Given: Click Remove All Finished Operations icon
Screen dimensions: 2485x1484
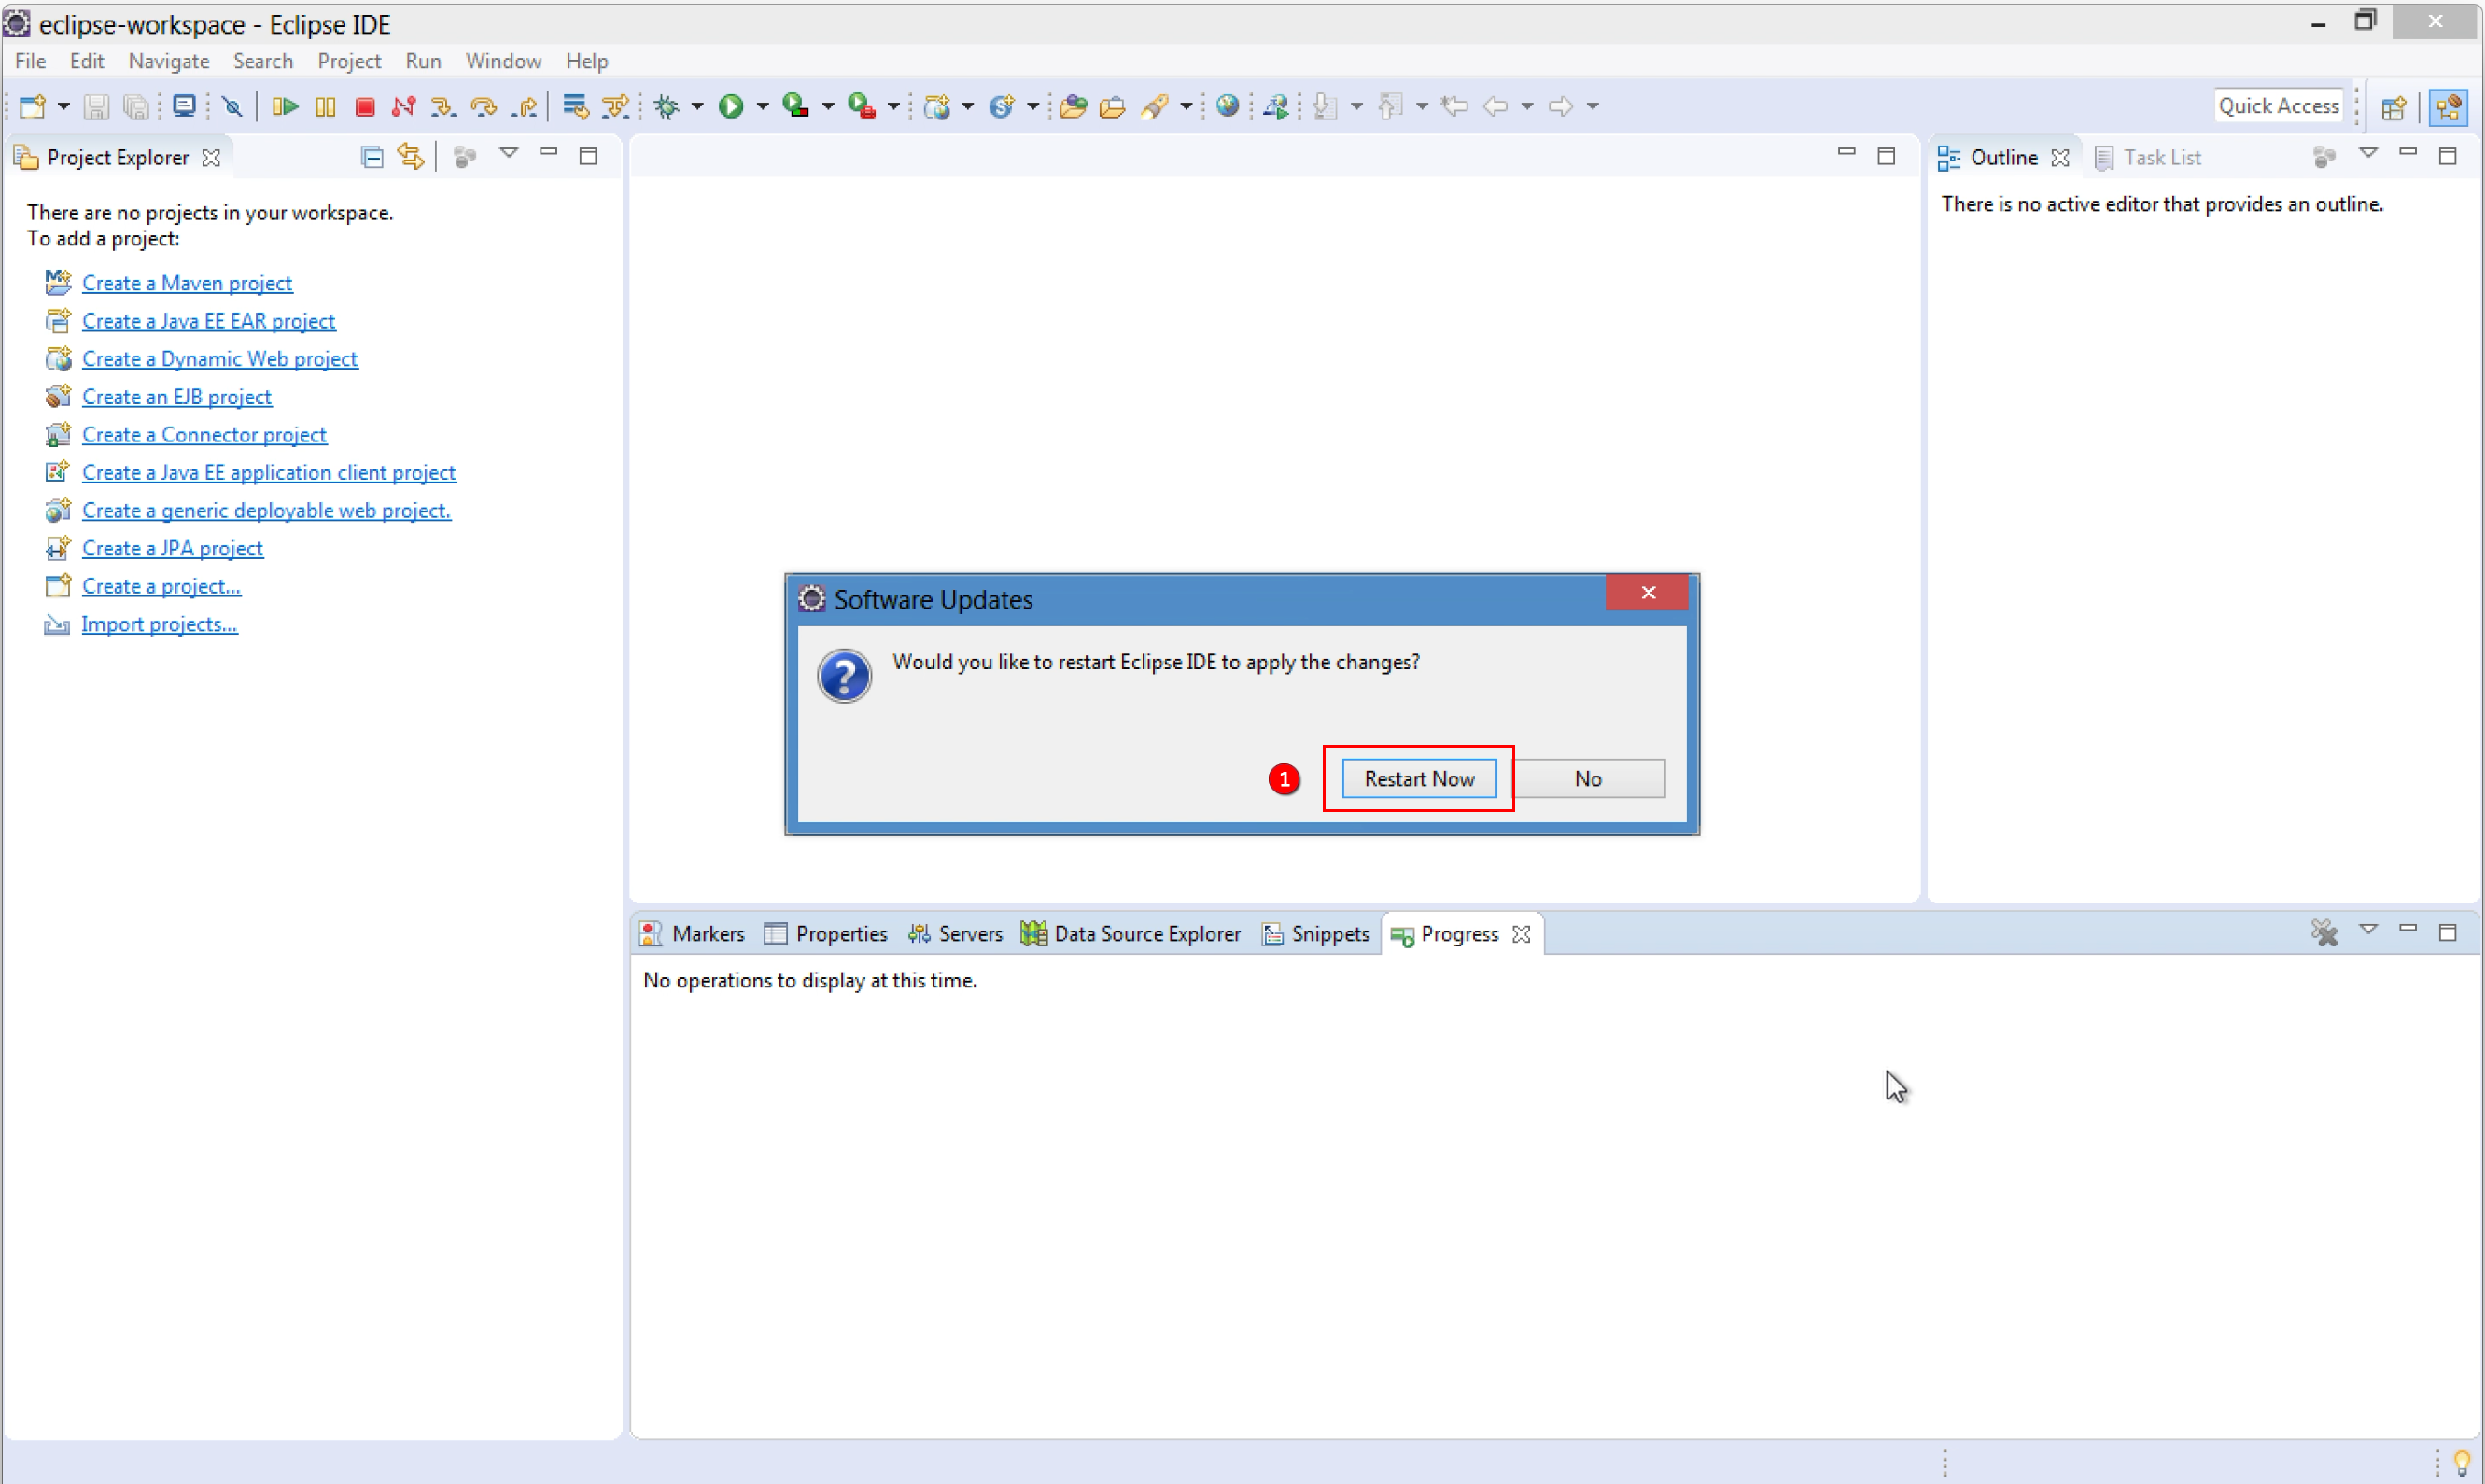Looking at the screenshot, I should 2324,932.
